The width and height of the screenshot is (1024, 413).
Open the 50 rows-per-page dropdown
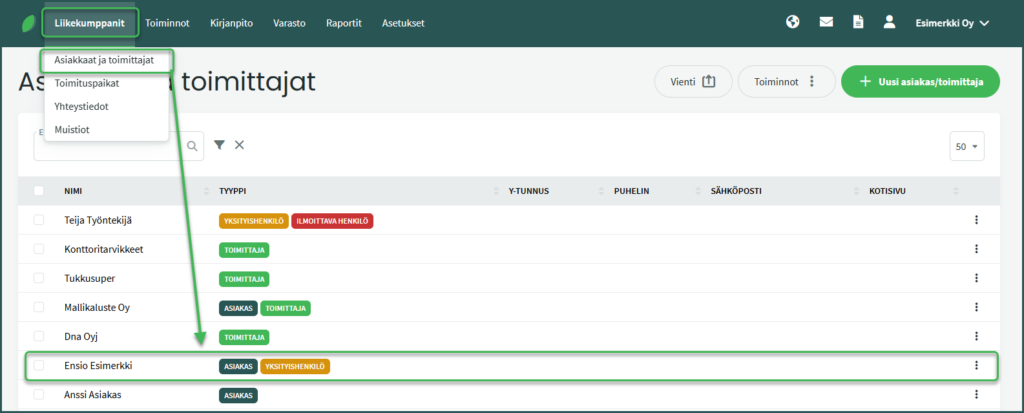[x=967, y=146]
